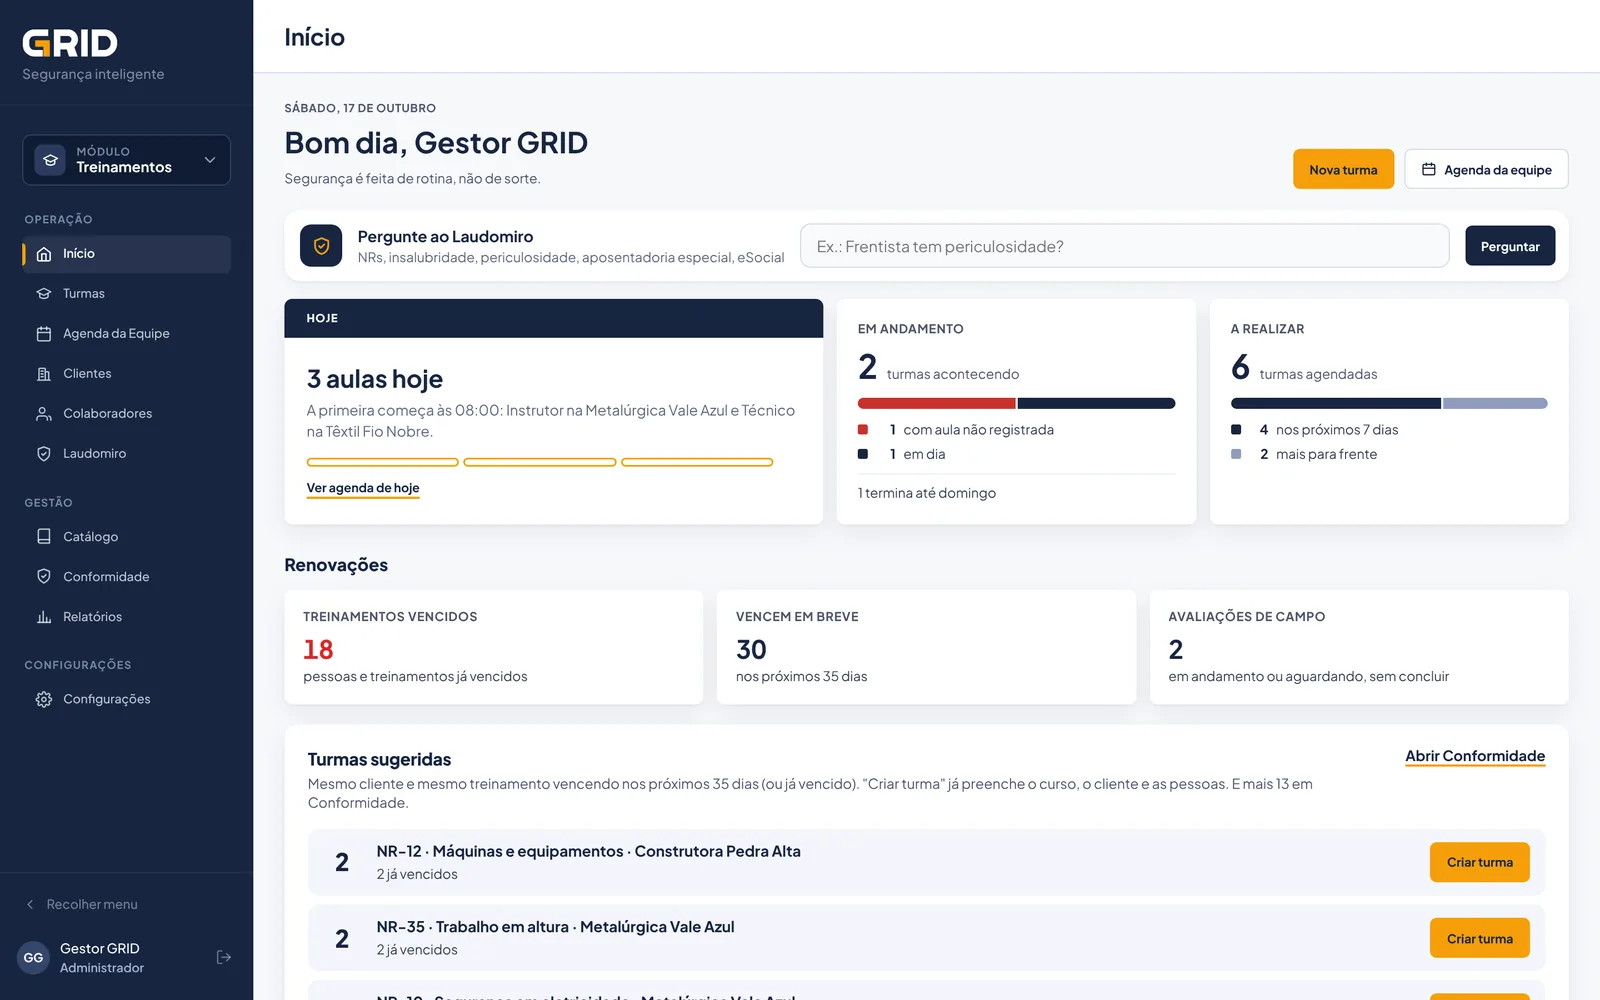Viewport: 1600px width, 1000px height.
Task: Click the Catálogo book icon
Action: 44,537
